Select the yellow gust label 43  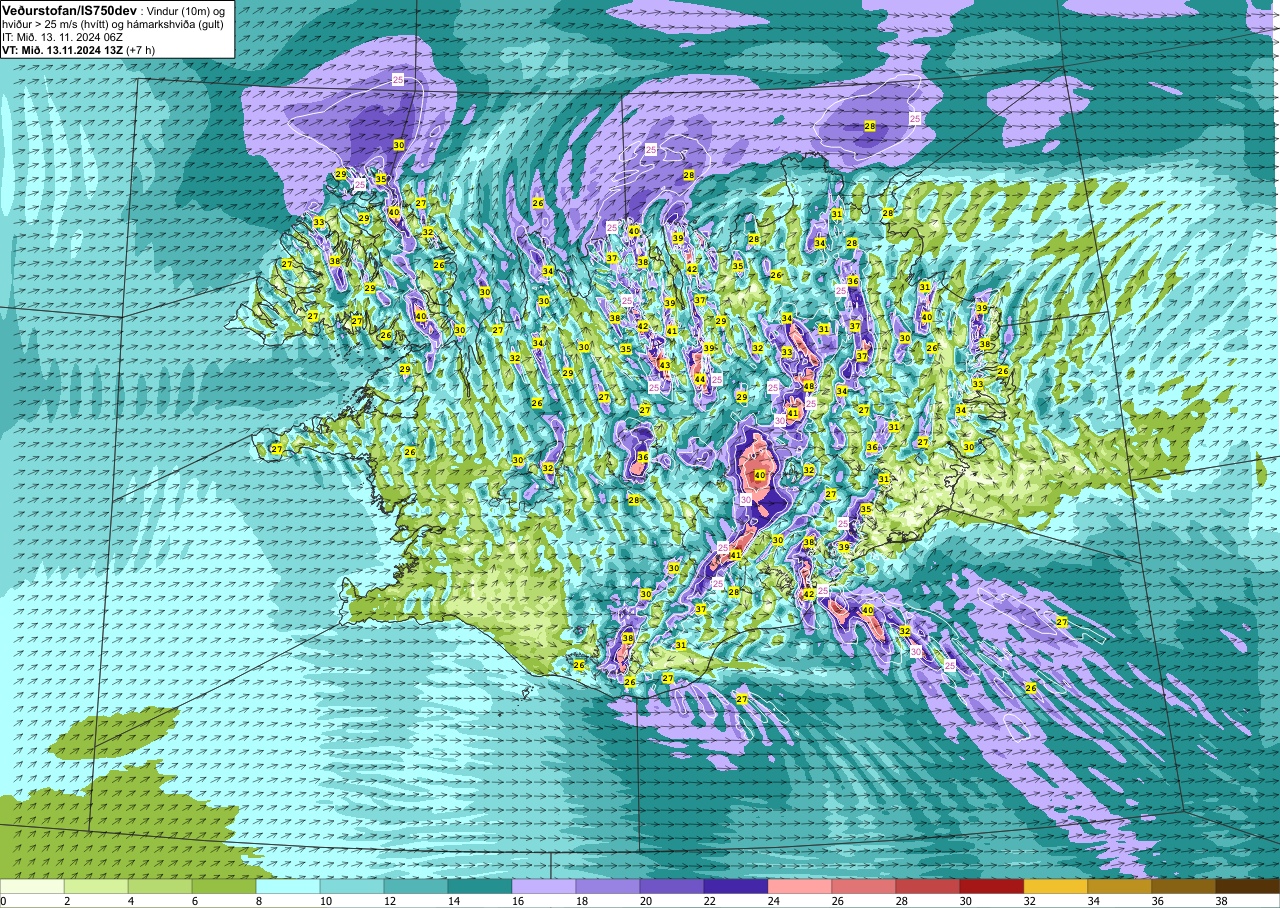point(665,365)
